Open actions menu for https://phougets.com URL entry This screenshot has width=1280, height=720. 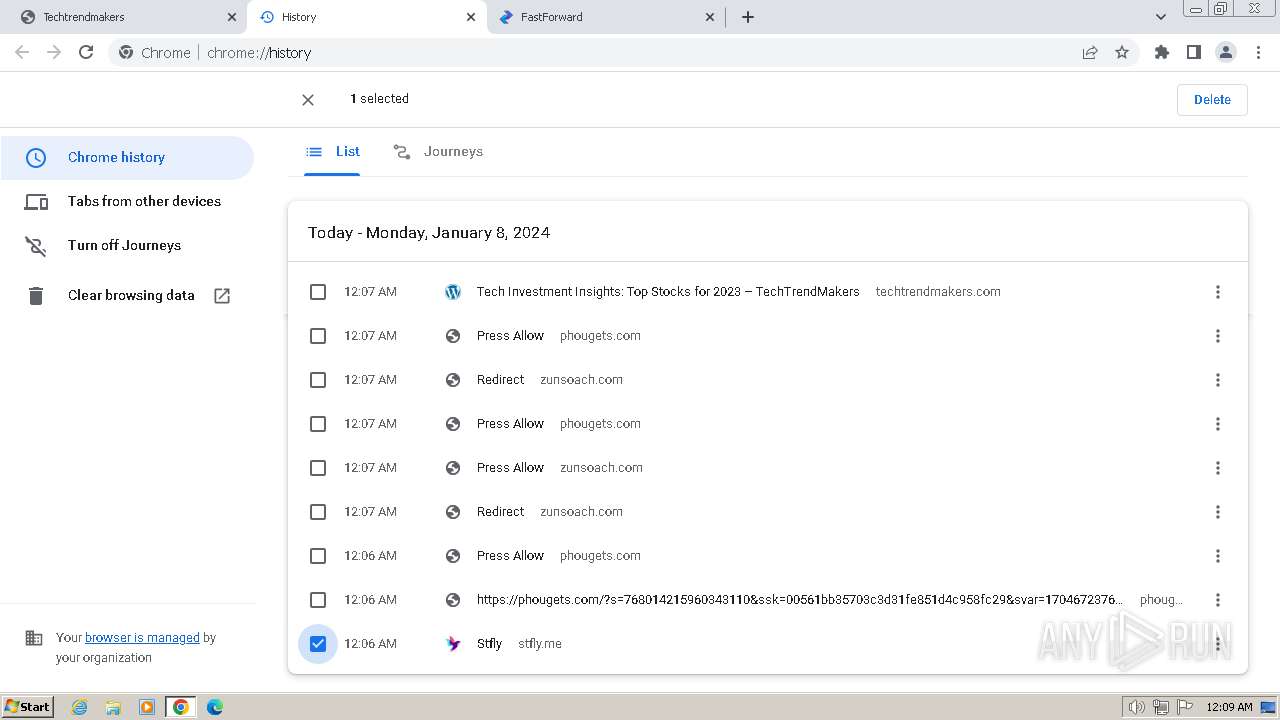(1217, 600)
